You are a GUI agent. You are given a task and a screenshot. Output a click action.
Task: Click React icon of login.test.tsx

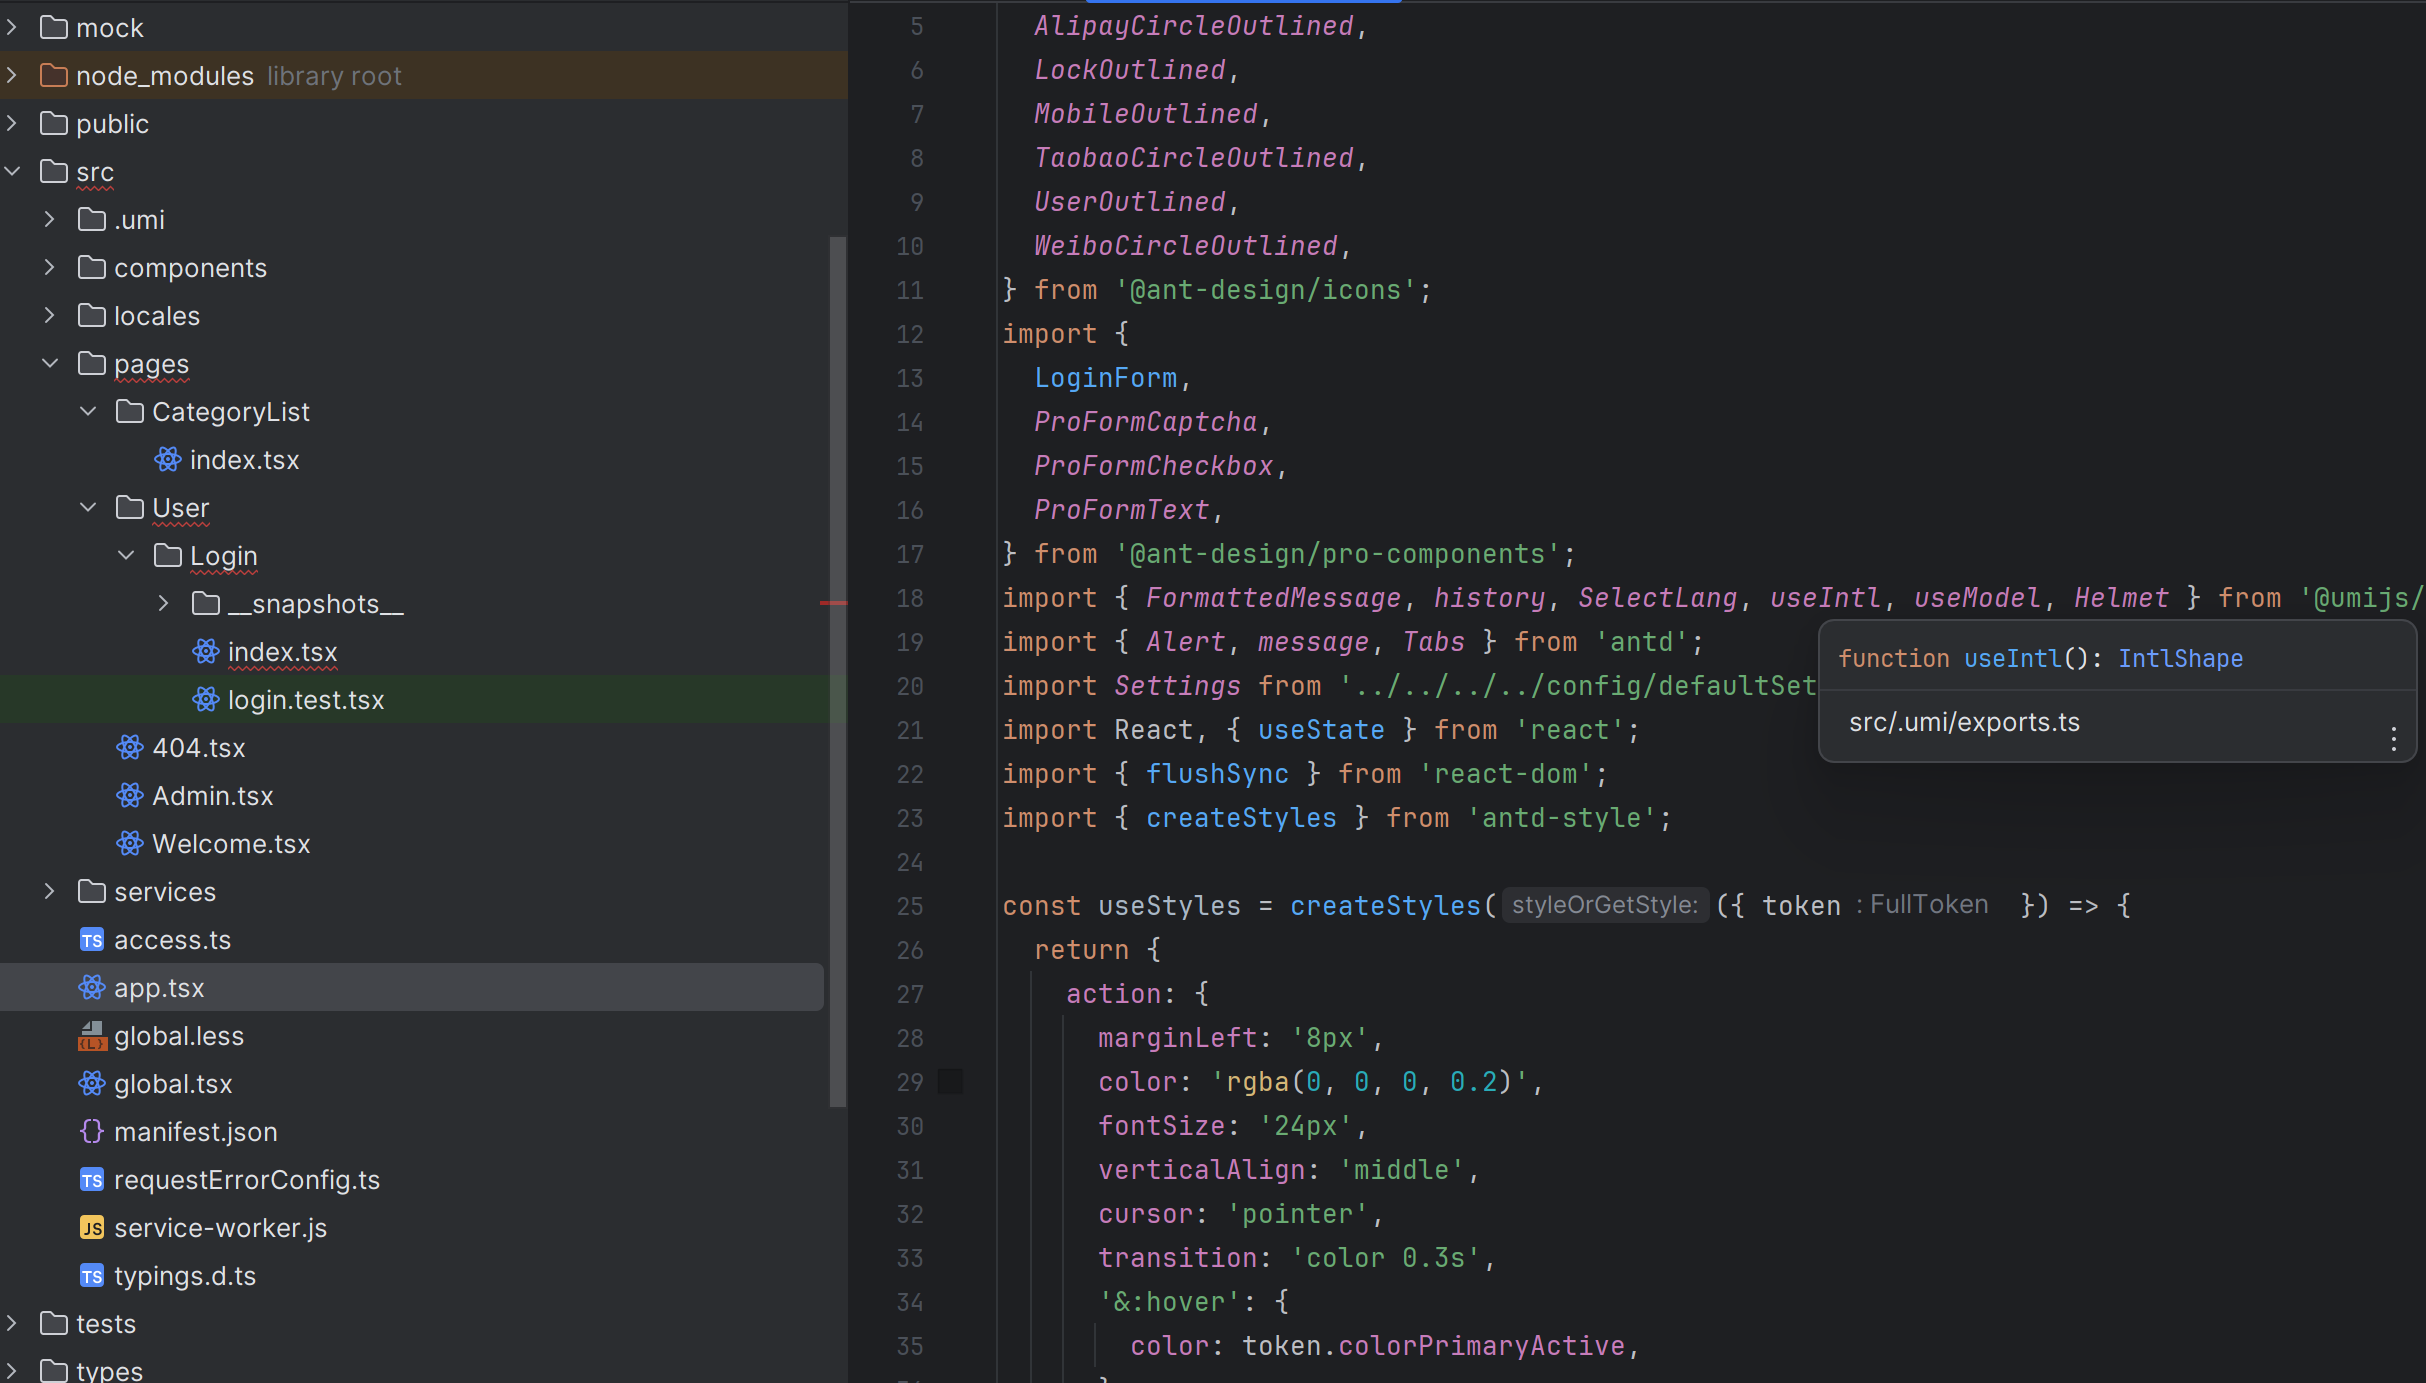206,700
